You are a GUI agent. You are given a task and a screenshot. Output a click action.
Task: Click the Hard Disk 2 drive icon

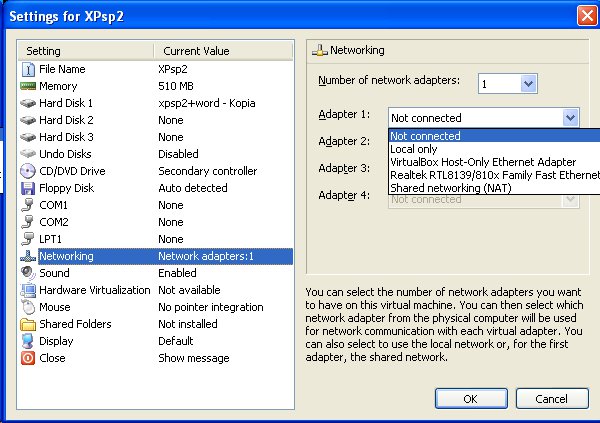coord(28,120)
